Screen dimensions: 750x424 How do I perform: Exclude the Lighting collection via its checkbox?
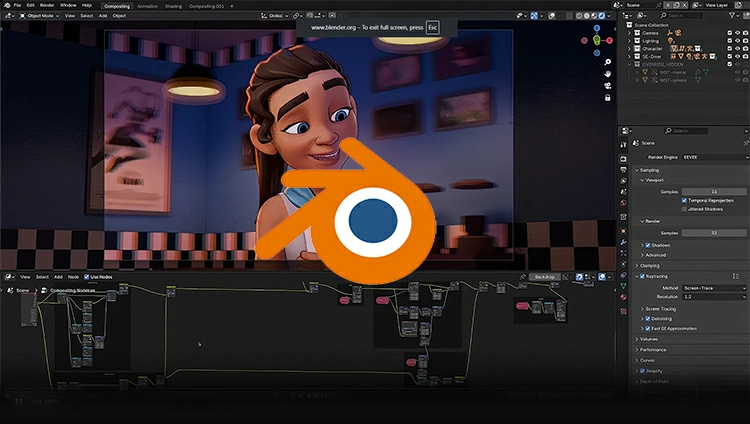coord(729,41)
